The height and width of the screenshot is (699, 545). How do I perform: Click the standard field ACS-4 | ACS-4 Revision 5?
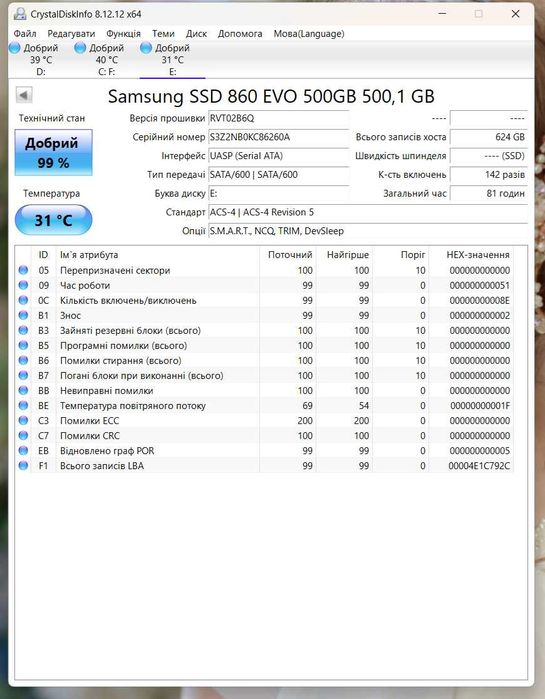[368, 212]
